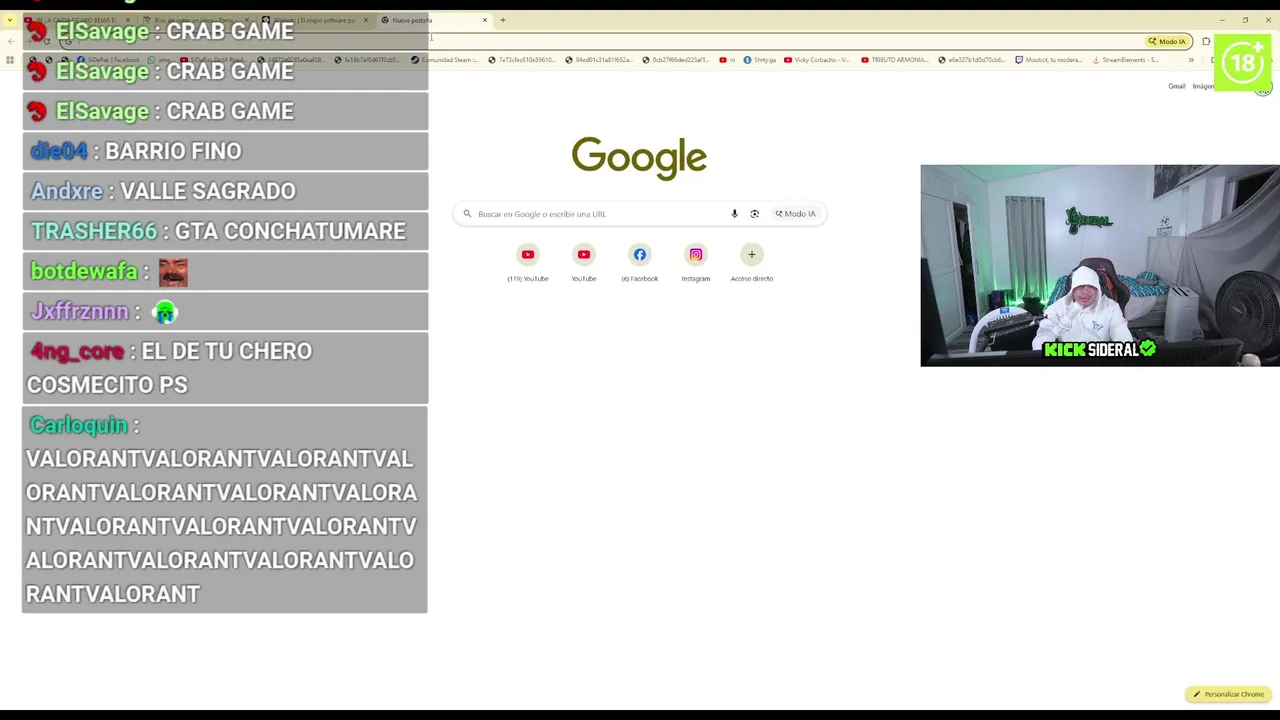Click 'GTA CONCHATUMARE' message by TRASHER66
This screenshot has width=1280, height=720.
pos(225,231)
